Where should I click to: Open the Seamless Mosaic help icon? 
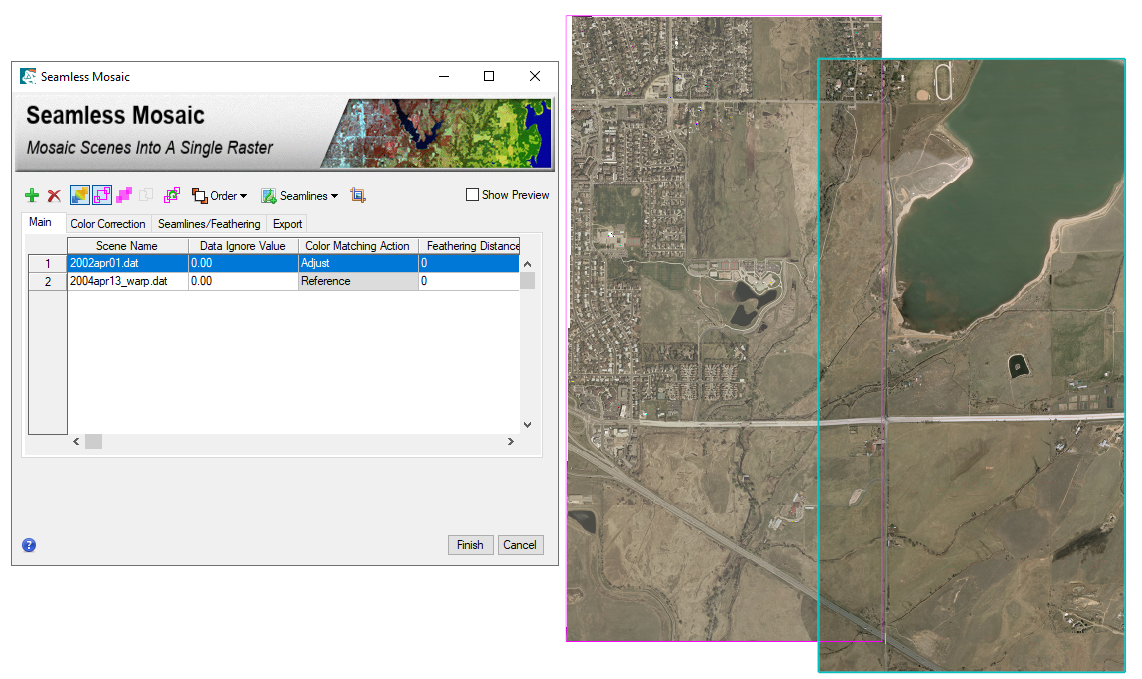[29, 545]
